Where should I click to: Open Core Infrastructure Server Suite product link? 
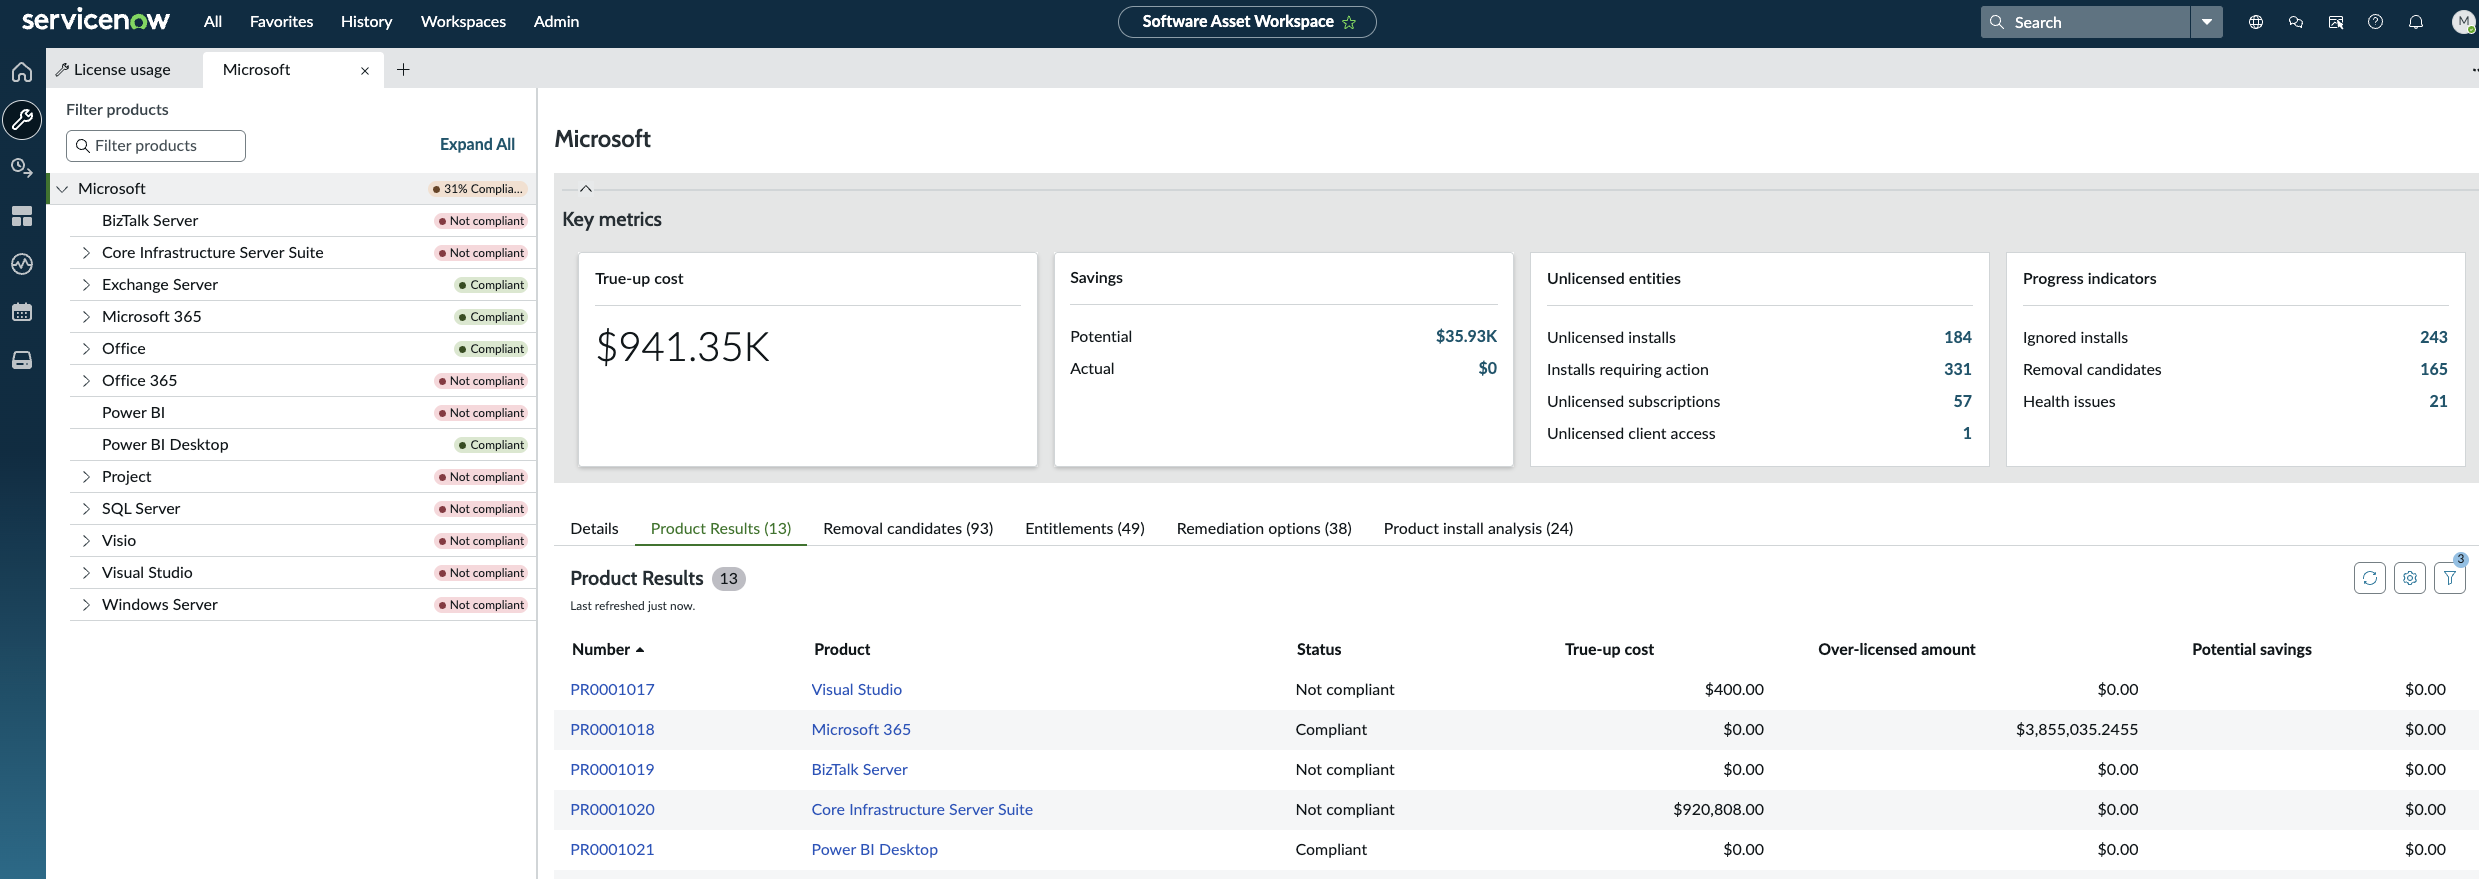point(922,809)
